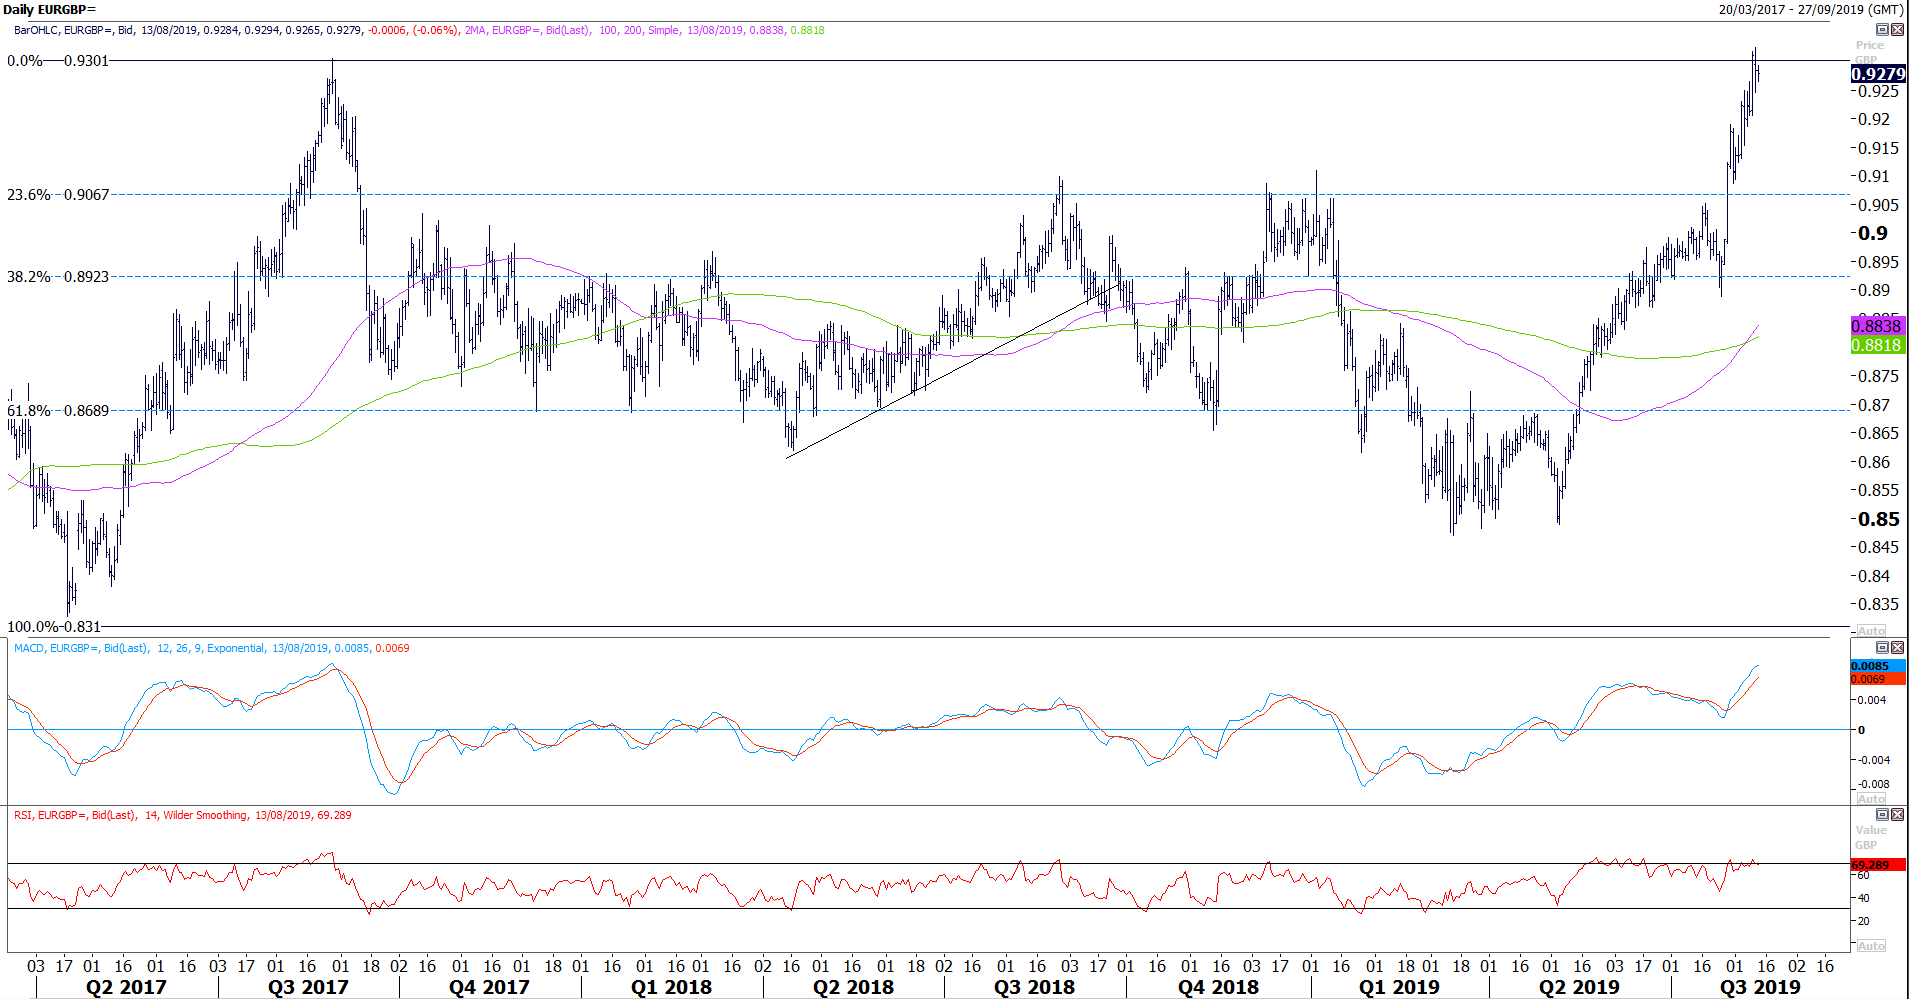Select the 23.6% 0.9067 Fibonacci label
The height and width of the screenshot is (999, 1909).
click(x=58, y=195)
